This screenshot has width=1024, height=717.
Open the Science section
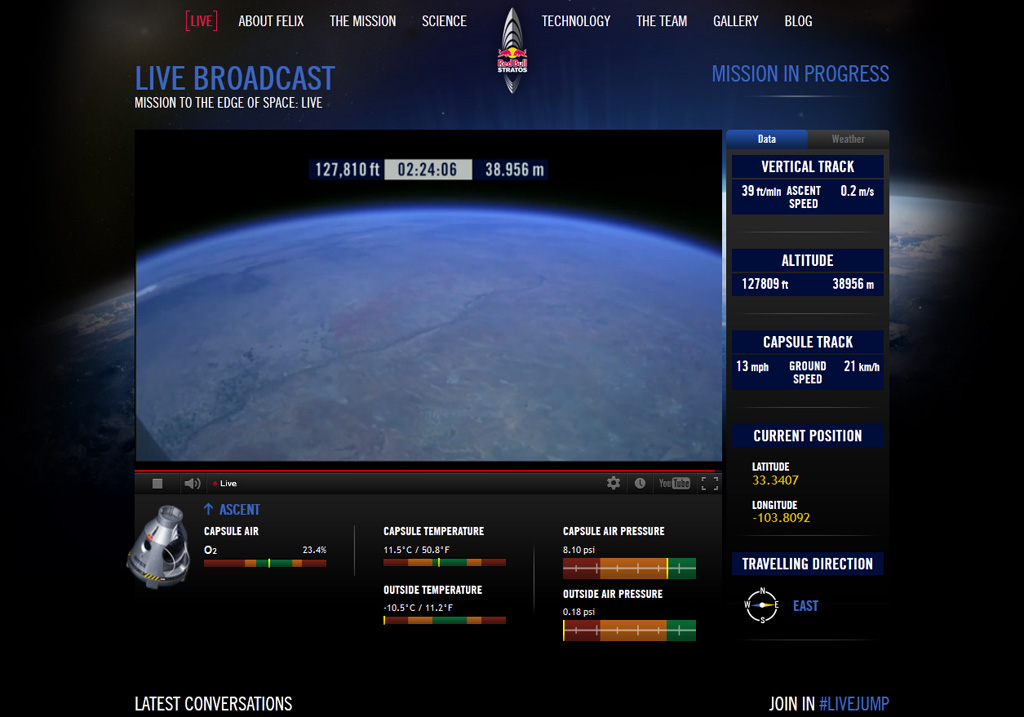(x=444, y=21)
